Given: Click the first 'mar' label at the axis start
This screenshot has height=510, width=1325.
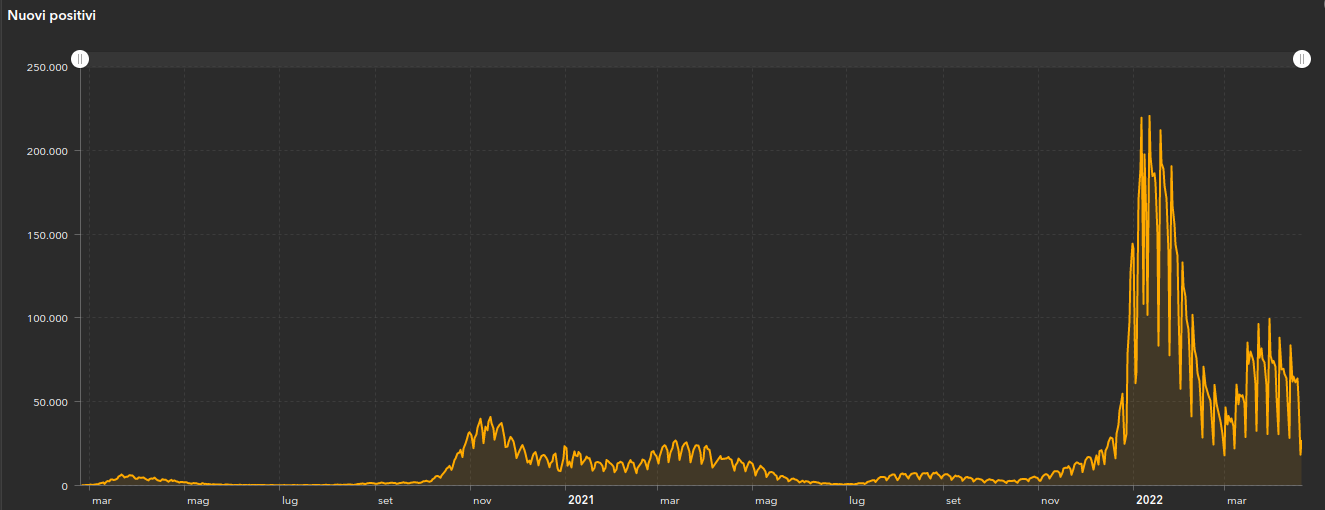Looking at the screenshot, I should pyautogui.click(x=101, y=499).
